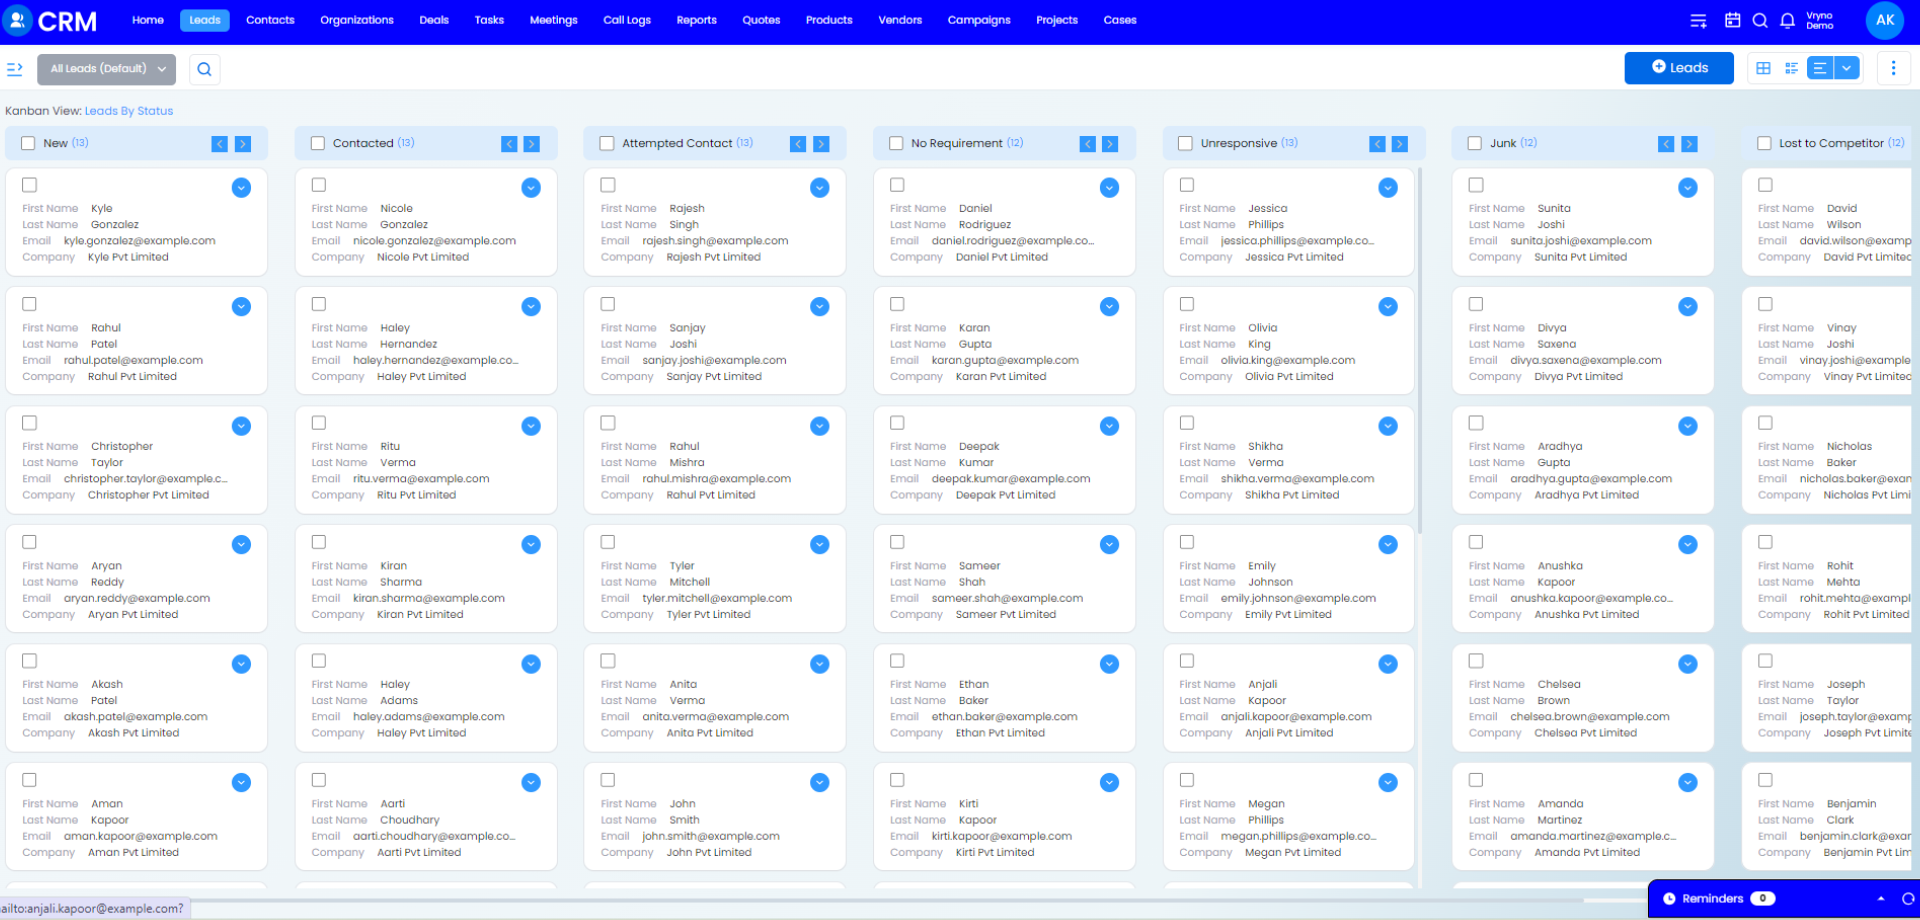The height and width of the screenshot is (920, 1920).
Task: Open the dropdown arrow beside the kanban view toggle
Action: pos(1849,68)
